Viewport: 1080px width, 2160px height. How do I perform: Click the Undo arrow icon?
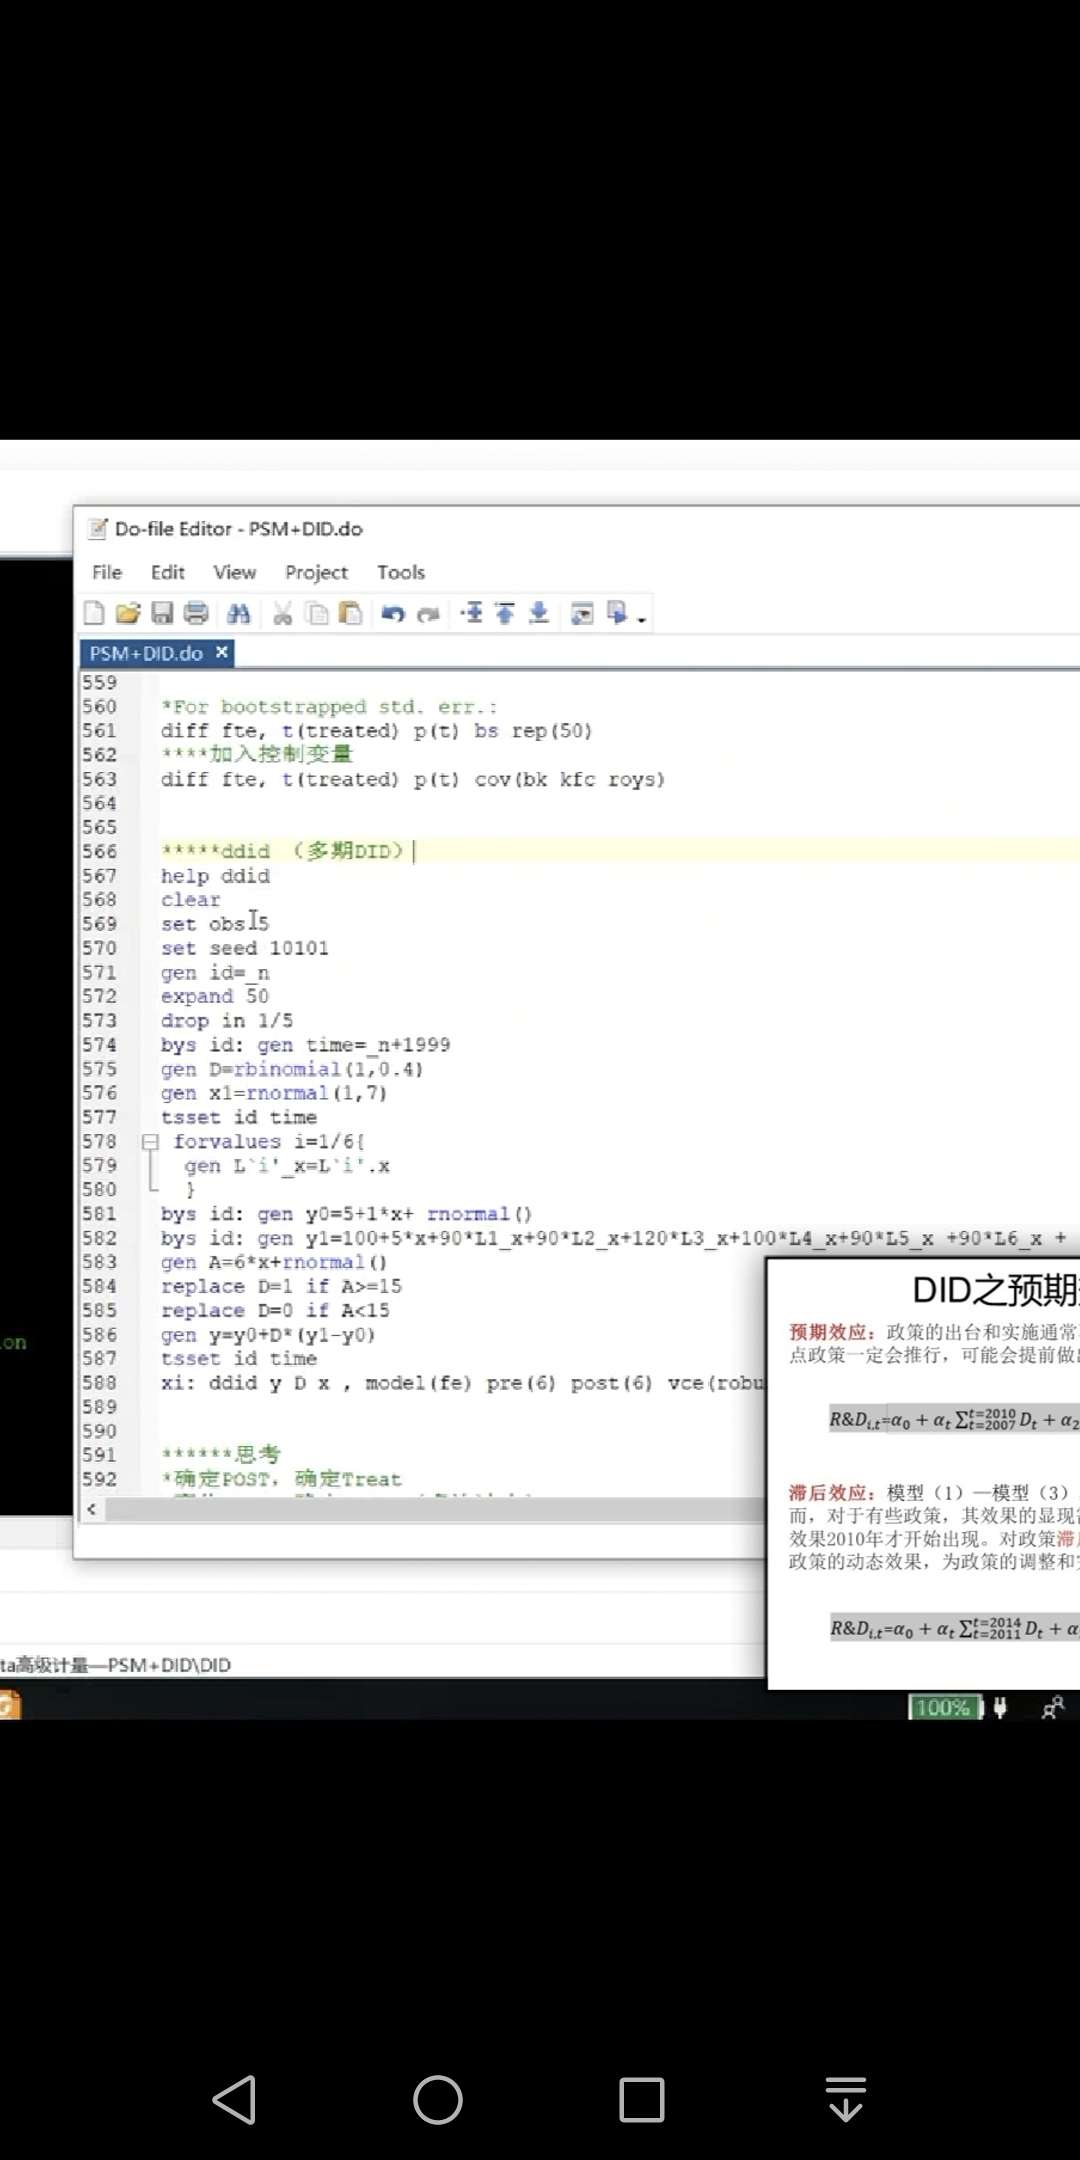[393, 613]
